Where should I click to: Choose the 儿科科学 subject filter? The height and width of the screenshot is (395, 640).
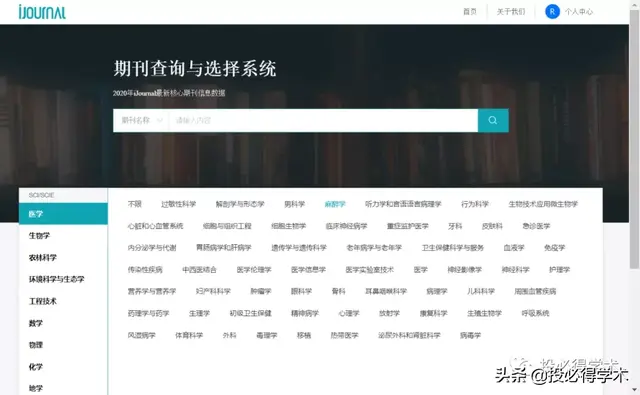click(481, 291)
